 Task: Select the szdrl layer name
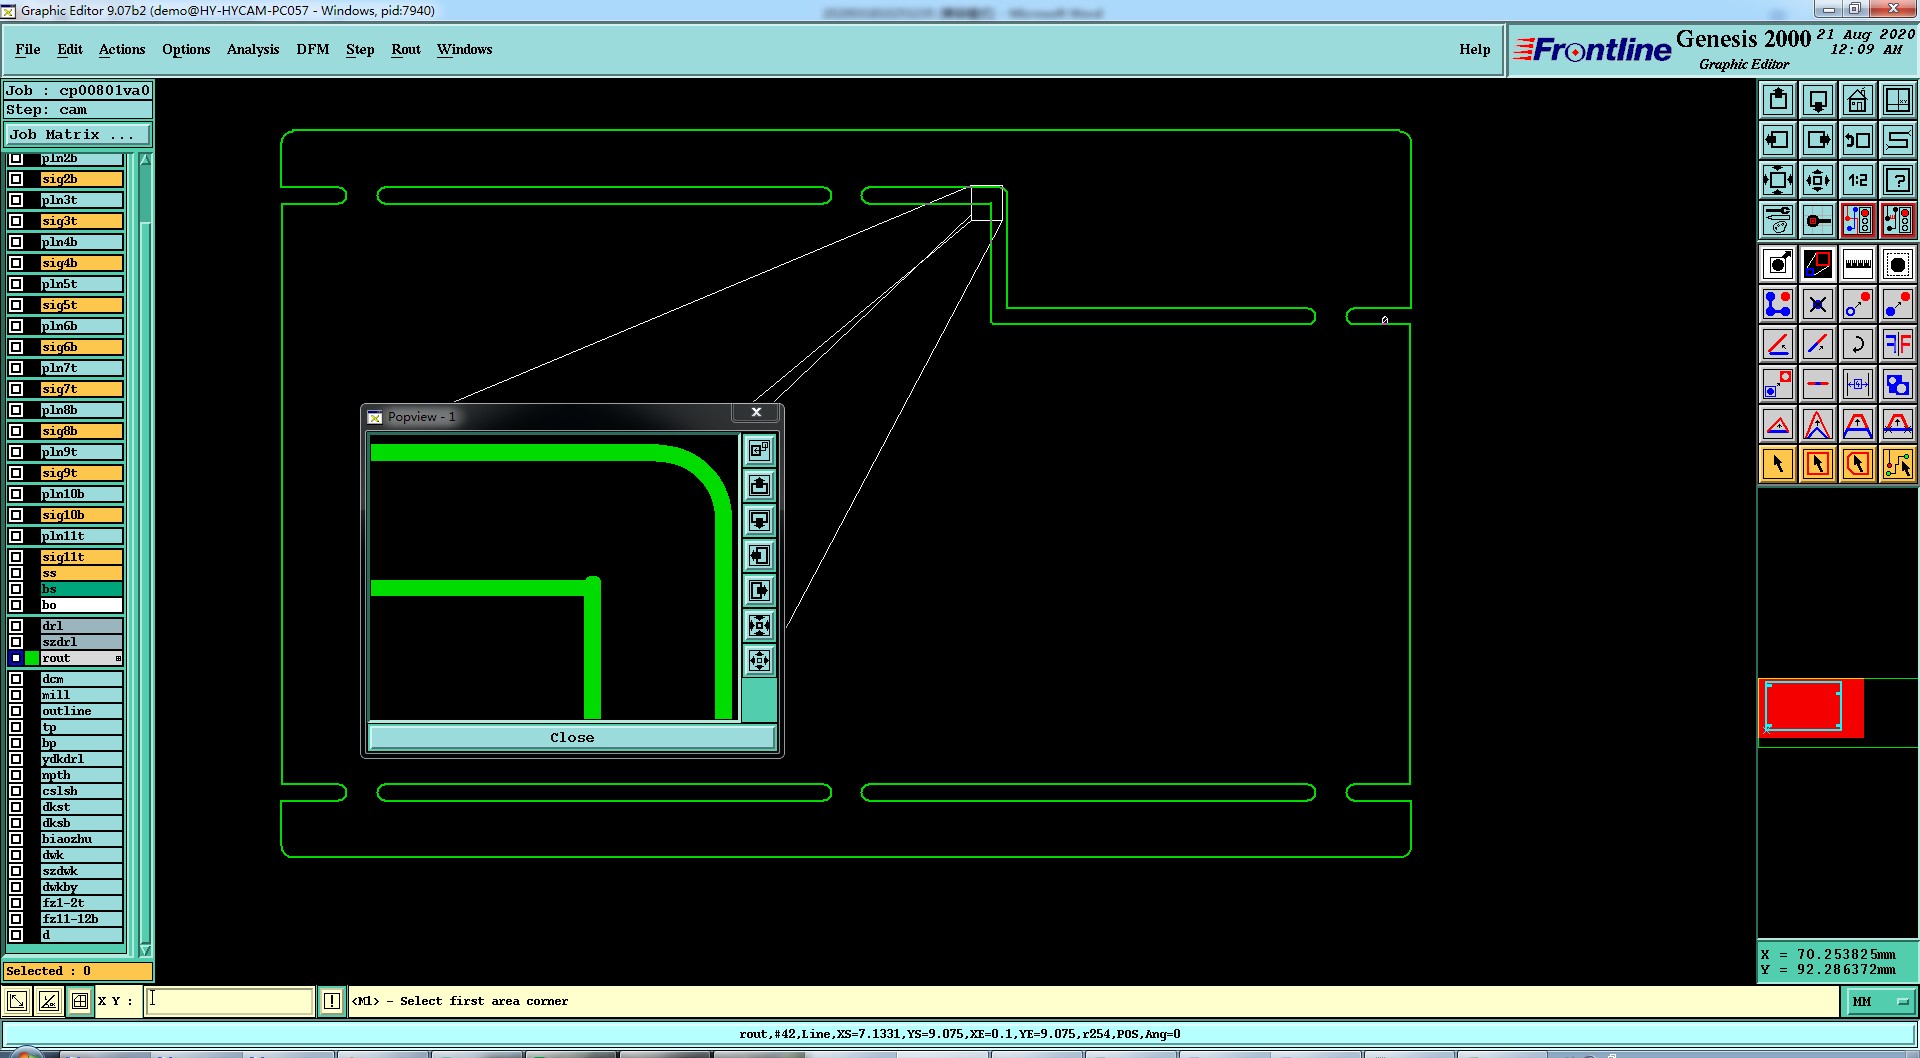point(81,642)
